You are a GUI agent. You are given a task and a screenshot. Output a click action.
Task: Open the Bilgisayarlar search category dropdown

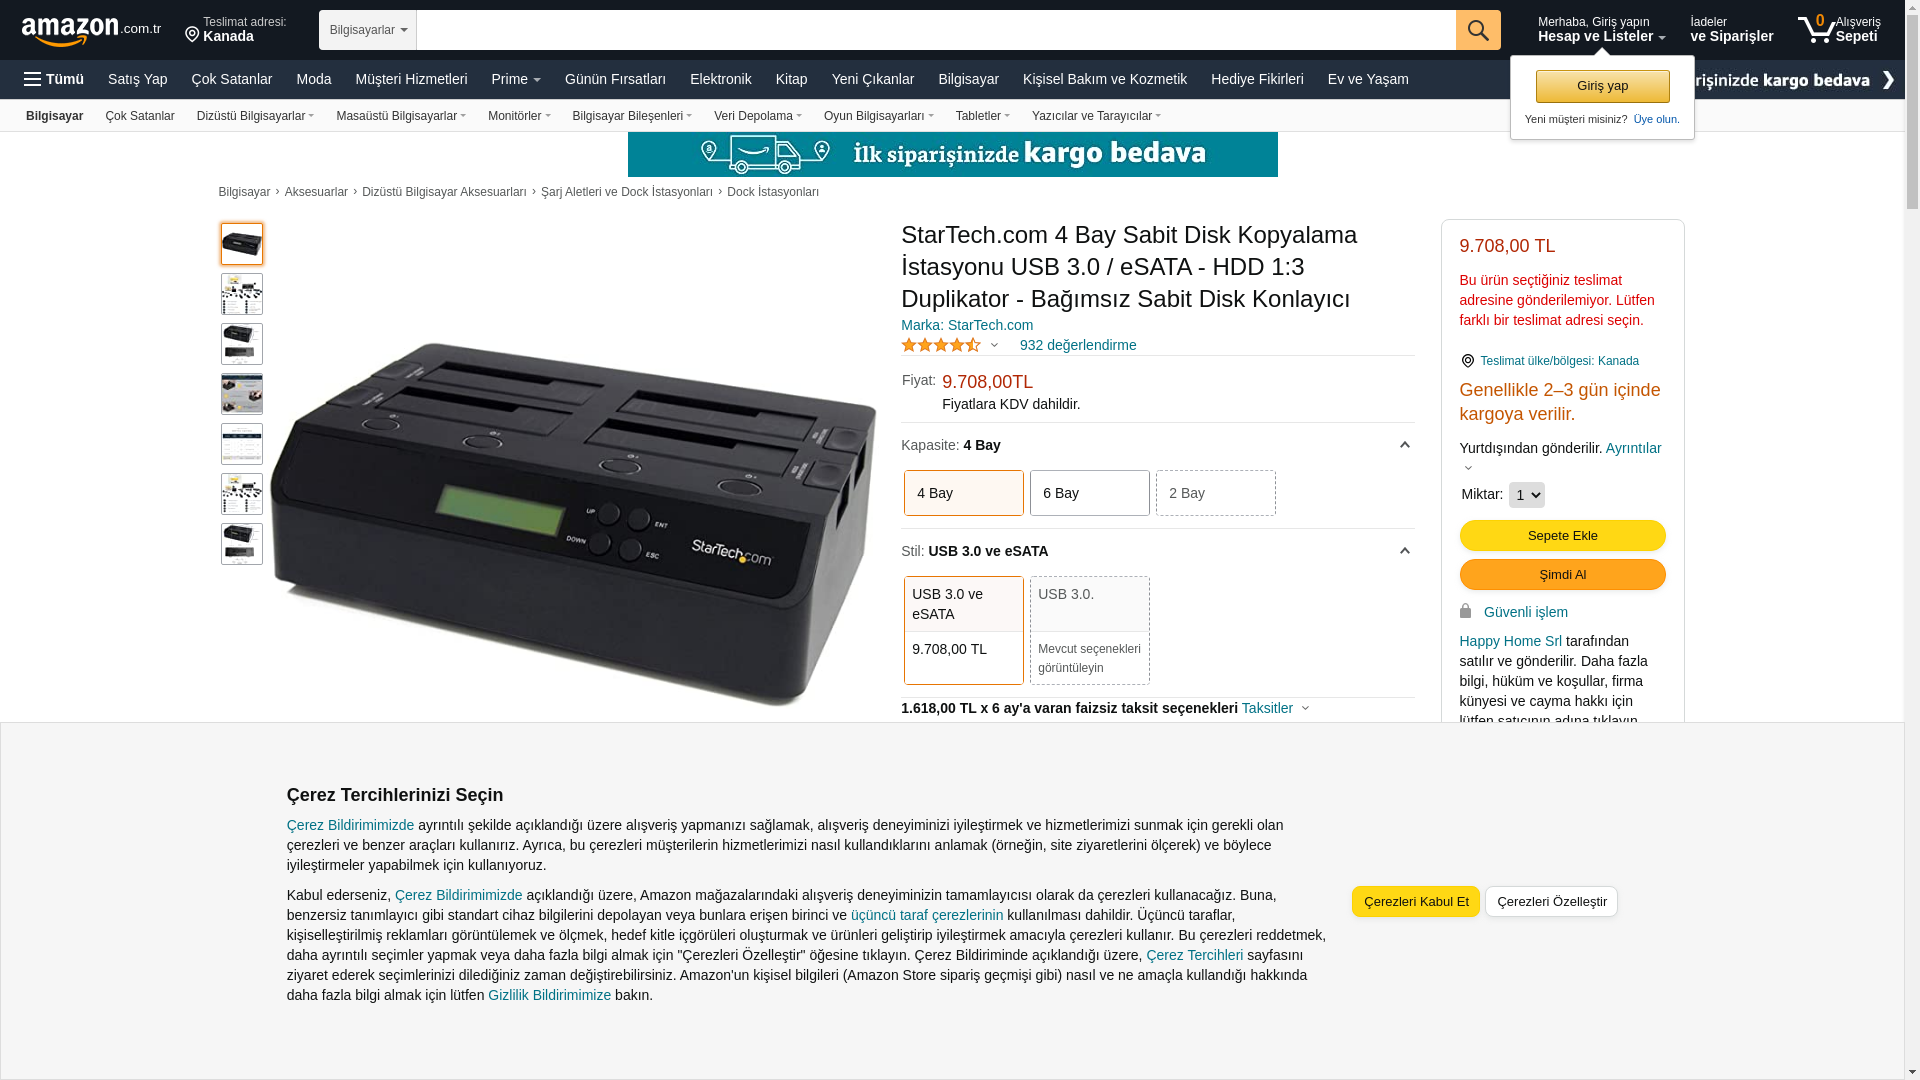pyautogui.click(x=368, y=30)
